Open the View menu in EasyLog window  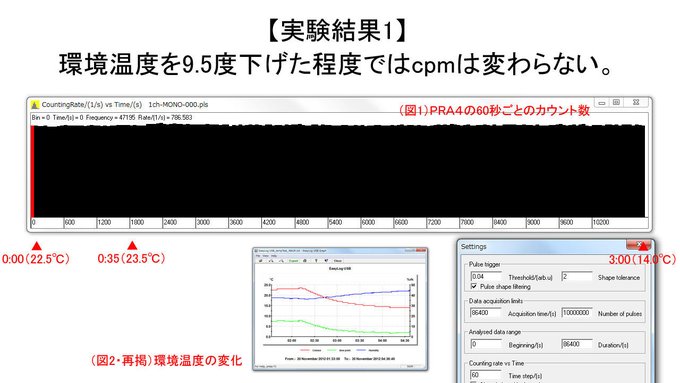click(265, 256)
